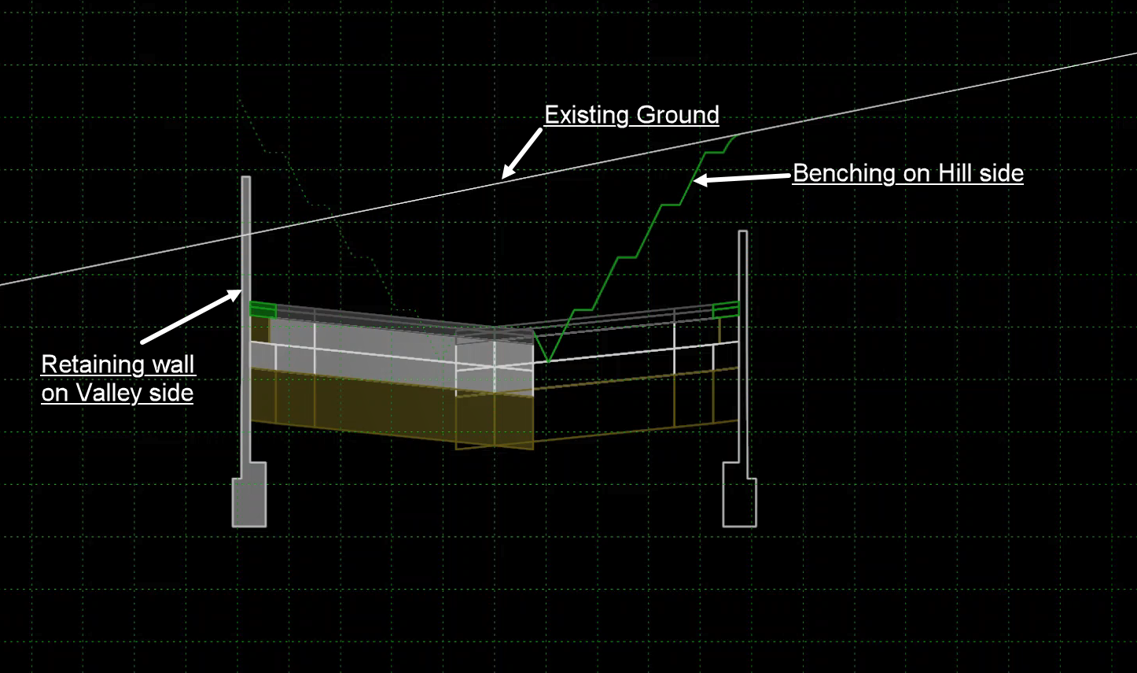The width and height of the screenshot is (1137, 673).
Task: Click the V-shaped bottom of the green benching
Action: (548, 360)
